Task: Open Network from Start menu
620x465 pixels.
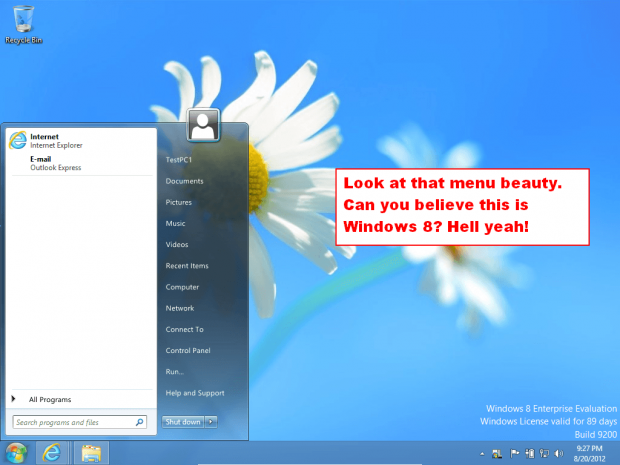Action: [180, 308]
